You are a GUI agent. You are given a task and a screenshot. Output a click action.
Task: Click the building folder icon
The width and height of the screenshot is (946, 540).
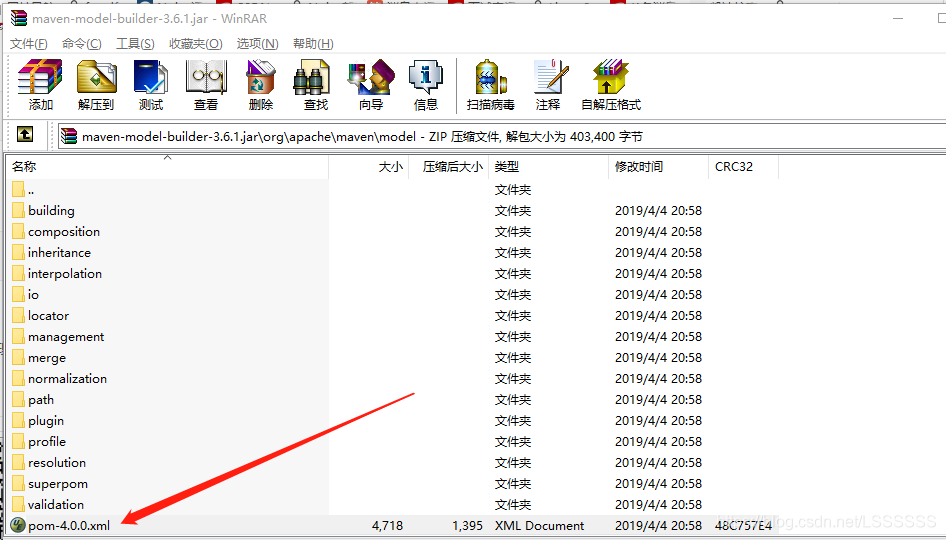click(x=18, y=210)
